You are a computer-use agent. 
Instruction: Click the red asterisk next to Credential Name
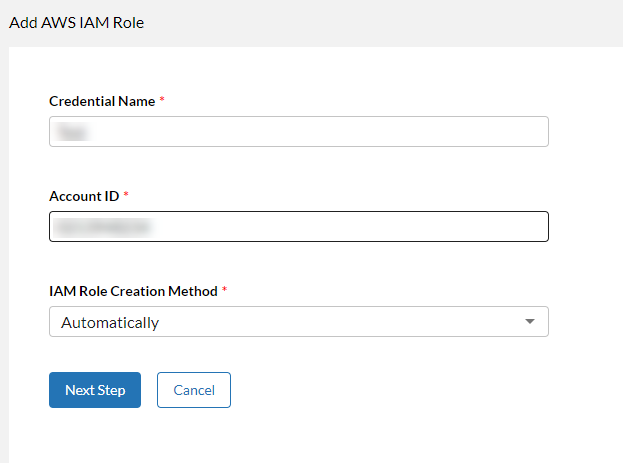coord(162,100)
